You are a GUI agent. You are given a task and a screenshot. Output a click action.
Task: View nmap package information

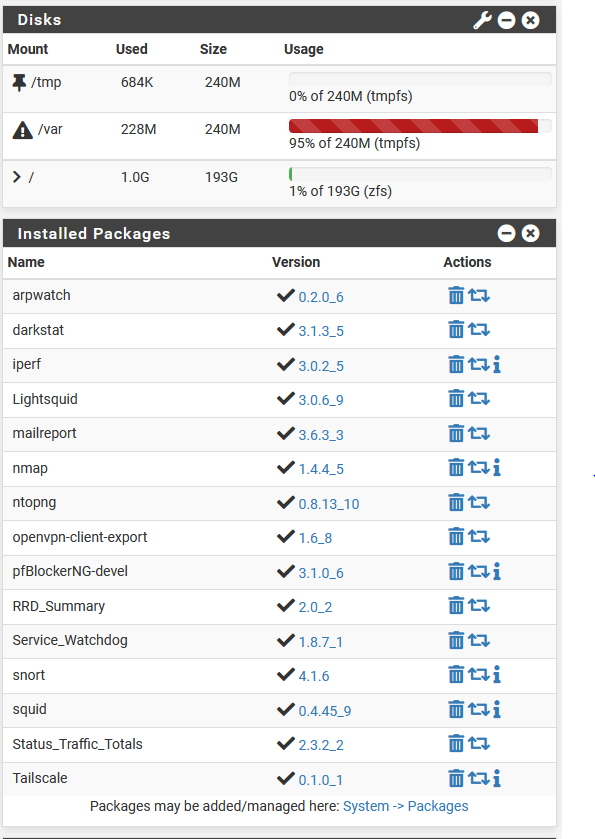coord(497,468)
